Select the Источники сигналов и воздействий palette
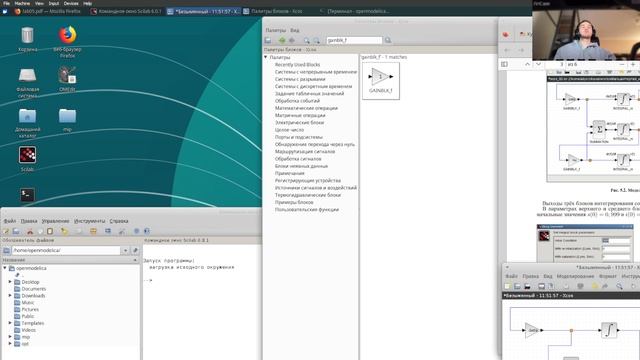This screenshot has width=640, height=360. (316, 188)
